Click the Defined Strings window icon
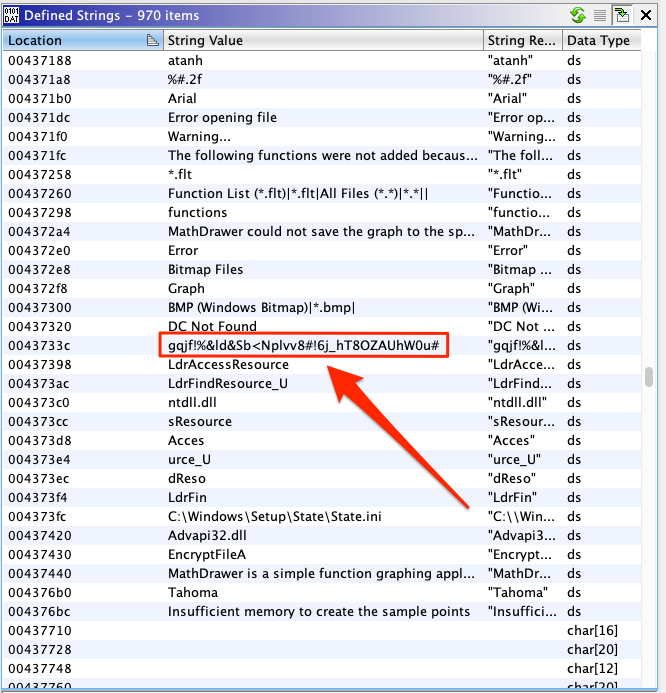The image size is (666, 693). click(11, 15)
